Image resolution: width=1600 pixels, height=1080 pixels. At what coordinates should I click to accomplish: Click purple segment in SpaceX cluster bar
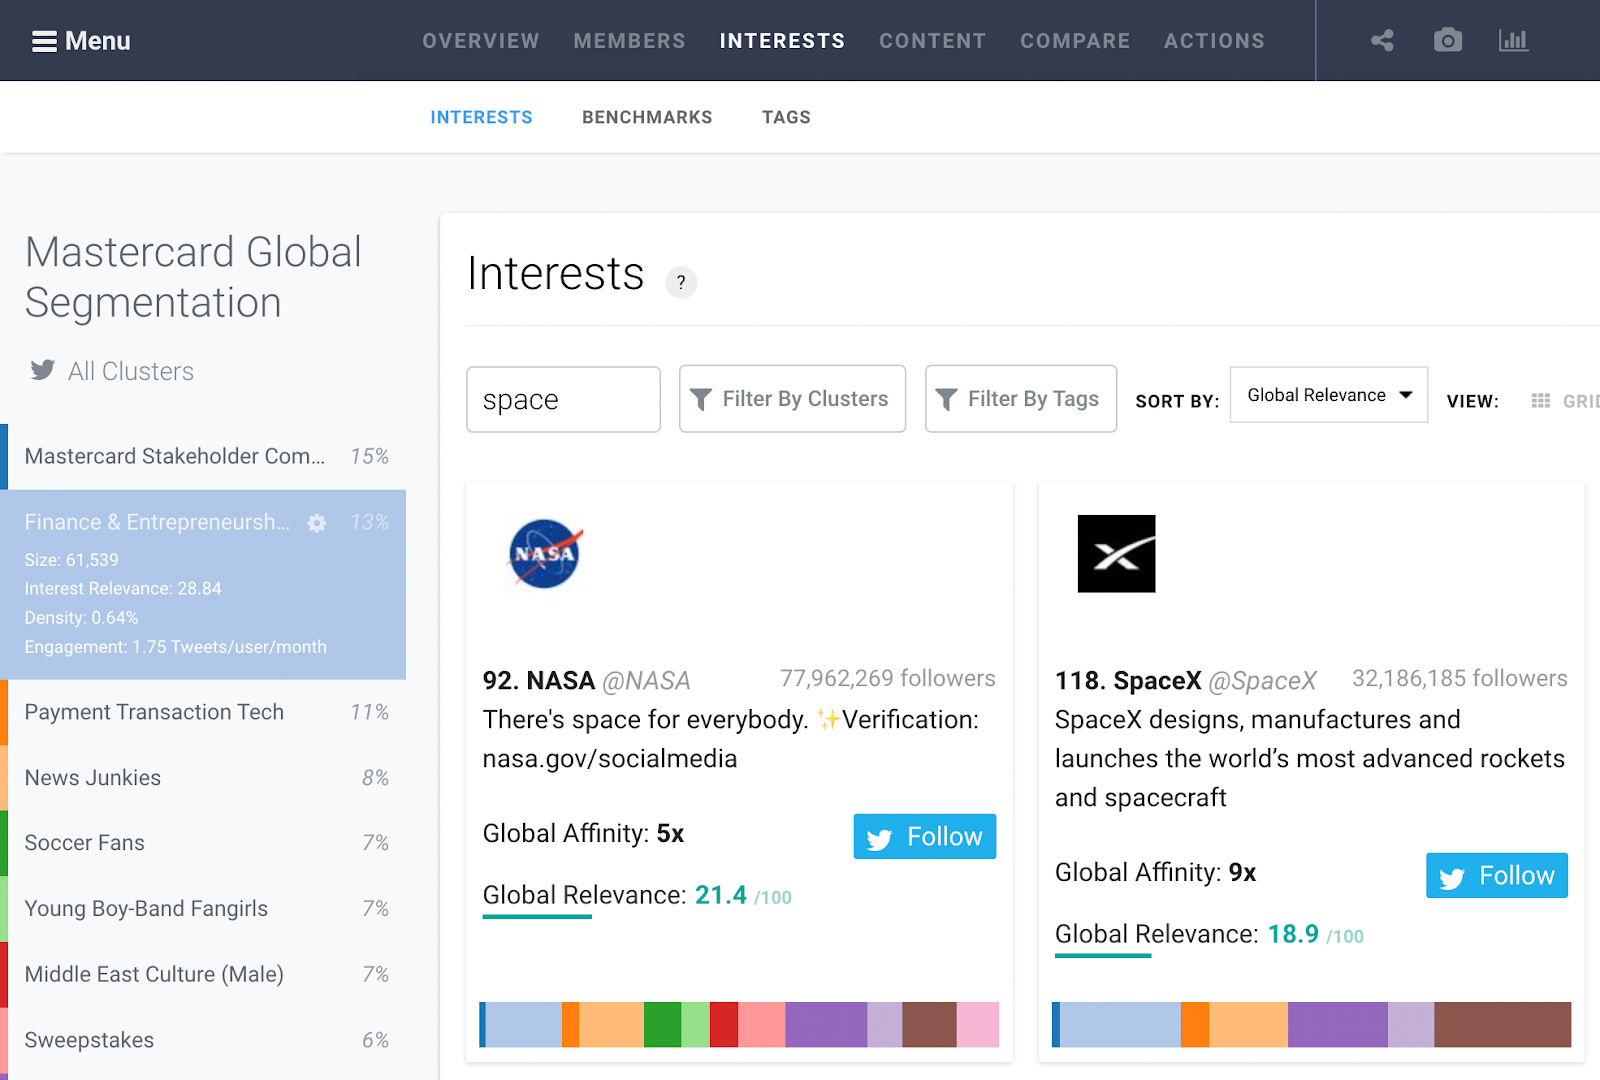[1338, 1025]
